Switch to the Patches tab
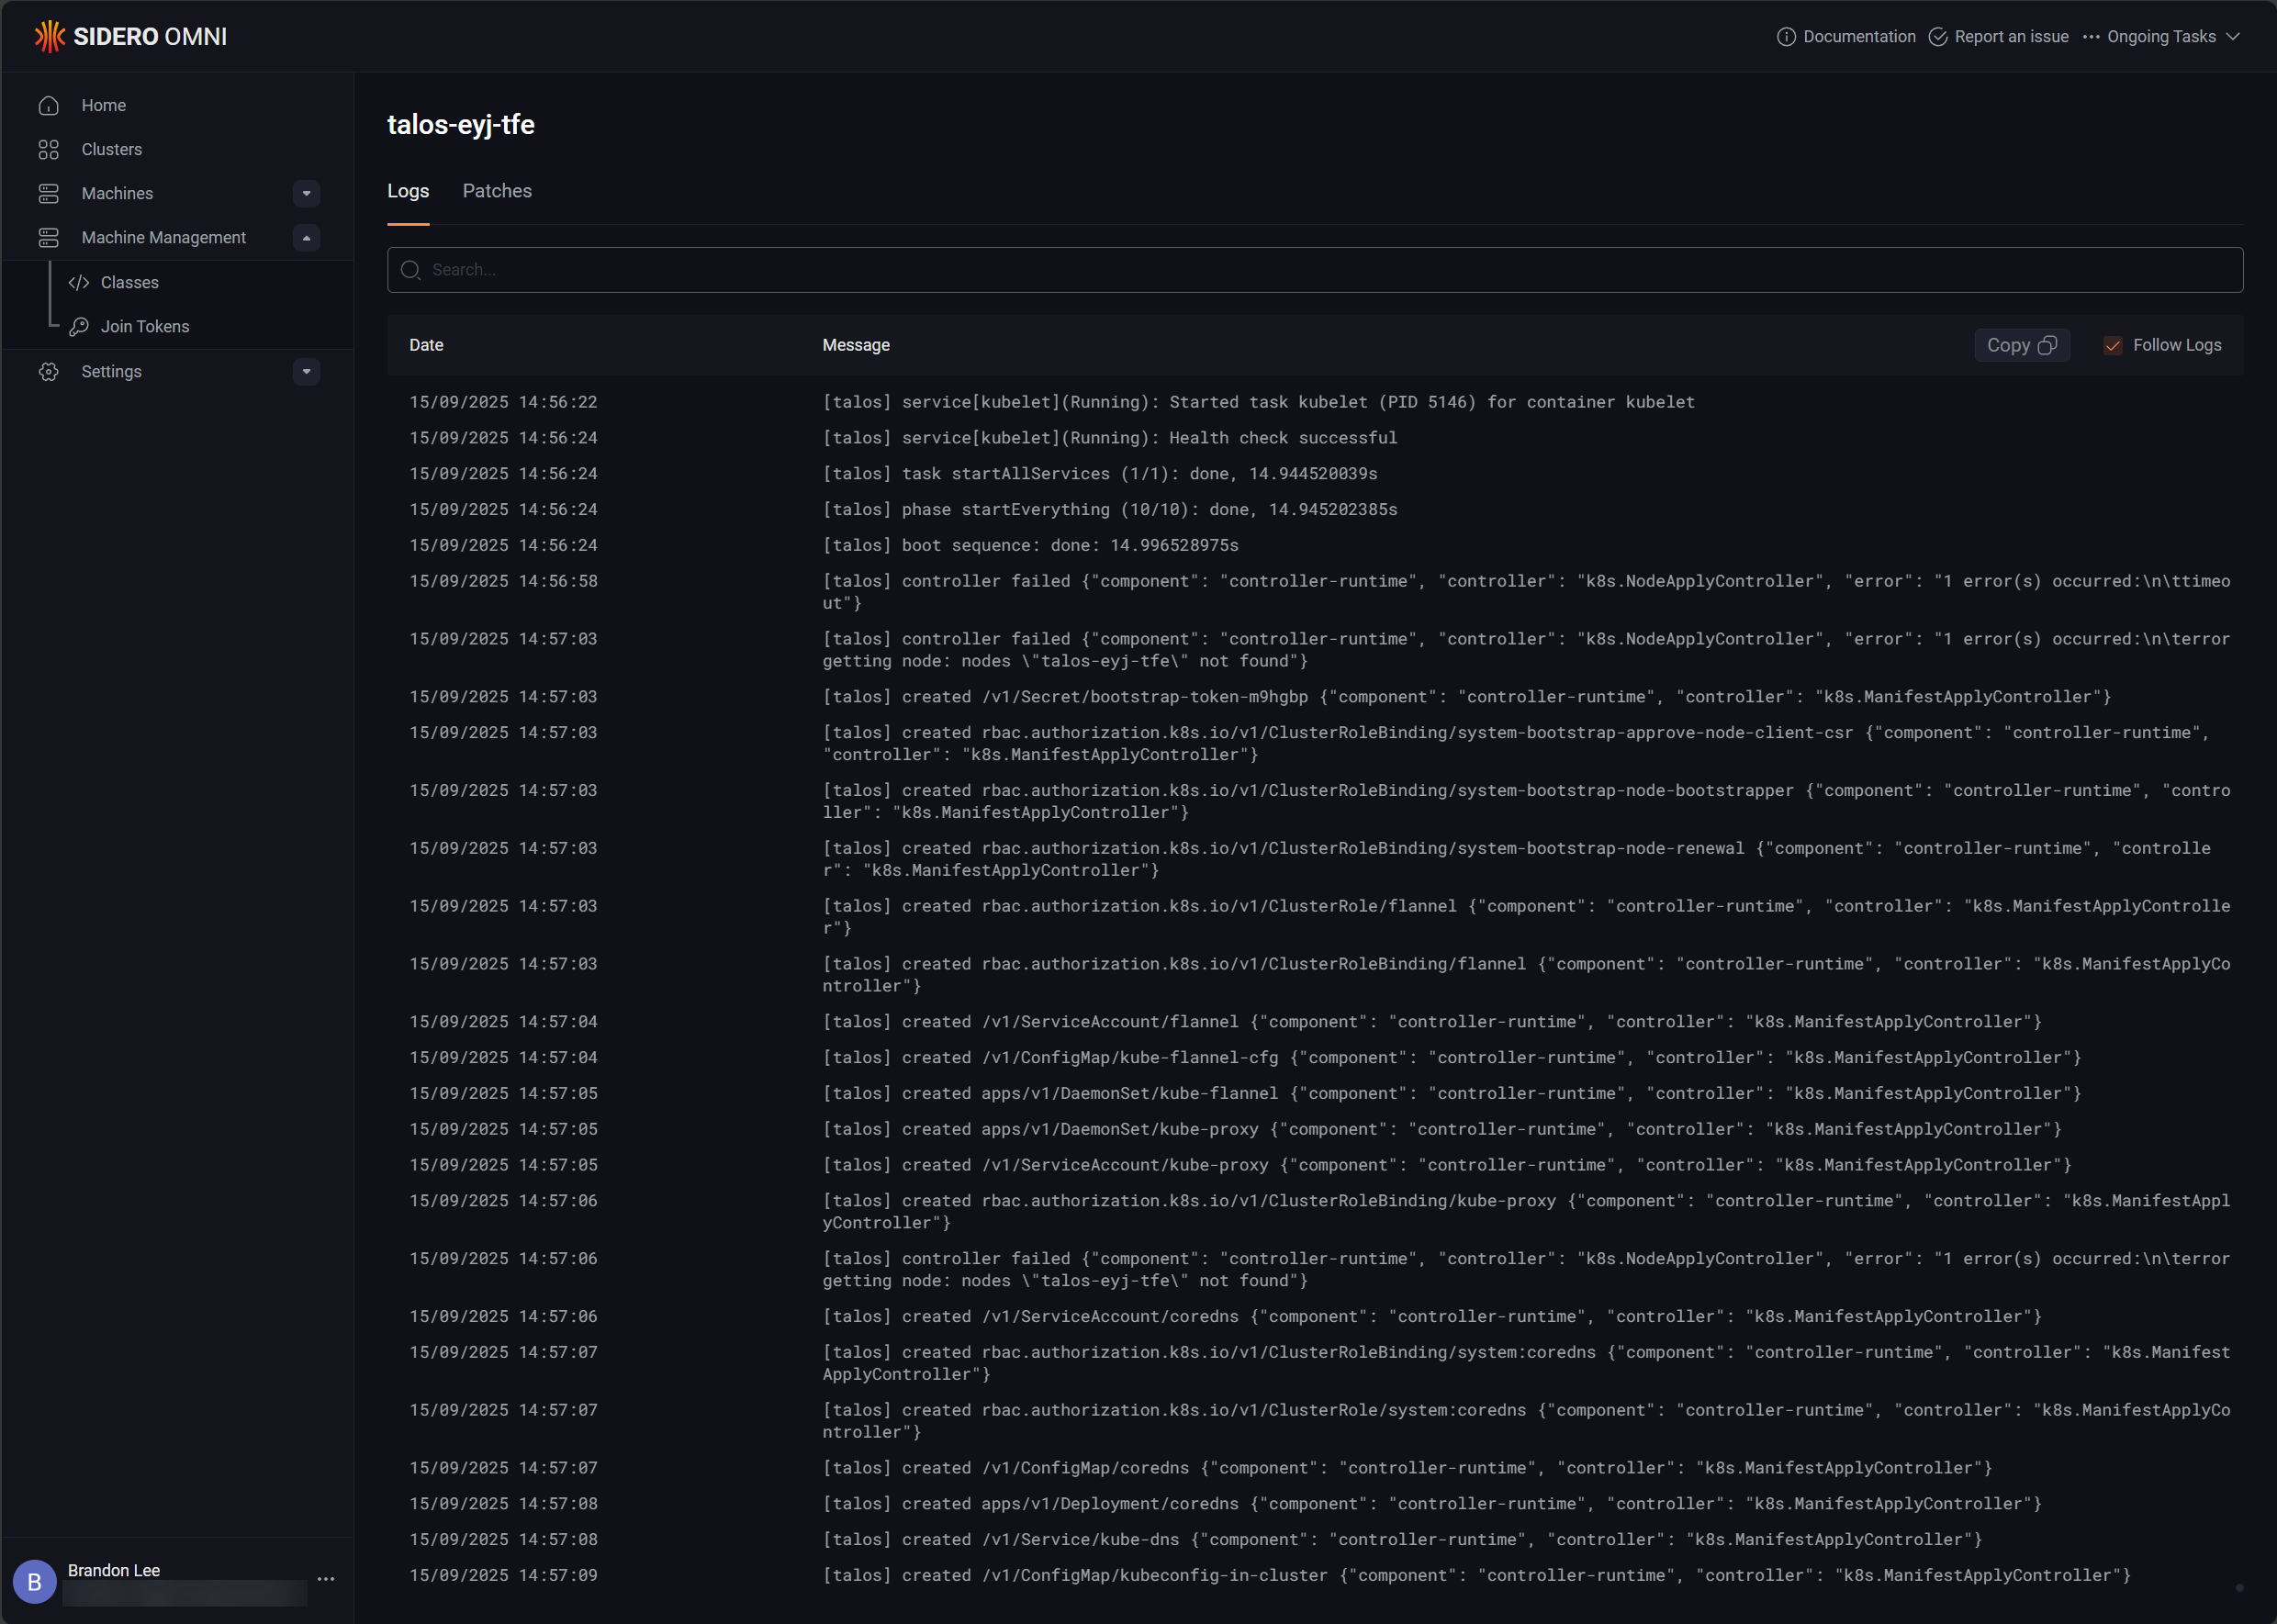Screen dimensions: 2277x1624 click(497, 191)
